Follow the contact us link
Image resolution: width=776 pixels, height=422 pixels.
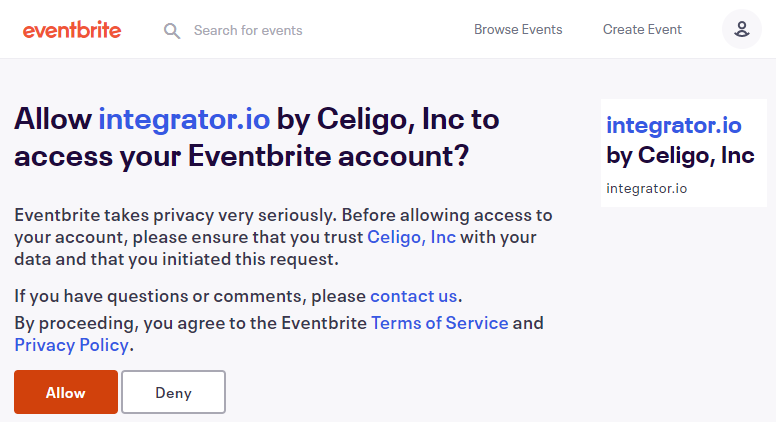coord(414,296)
